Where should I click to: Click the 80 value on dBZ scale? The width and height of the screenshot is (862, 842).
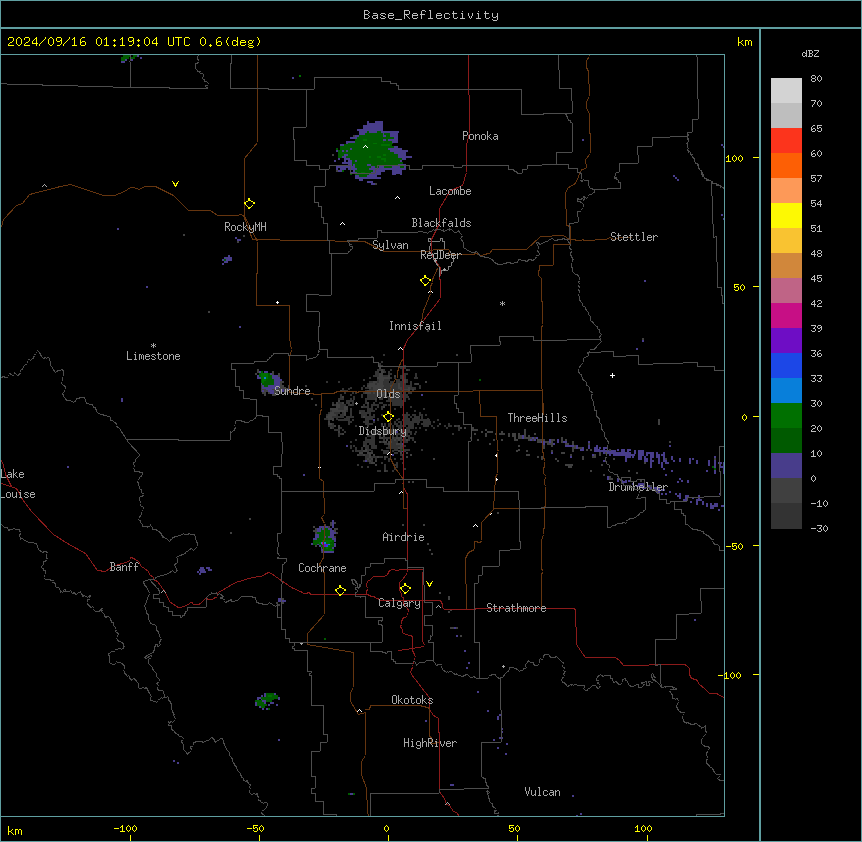click(x=816, y=79)
